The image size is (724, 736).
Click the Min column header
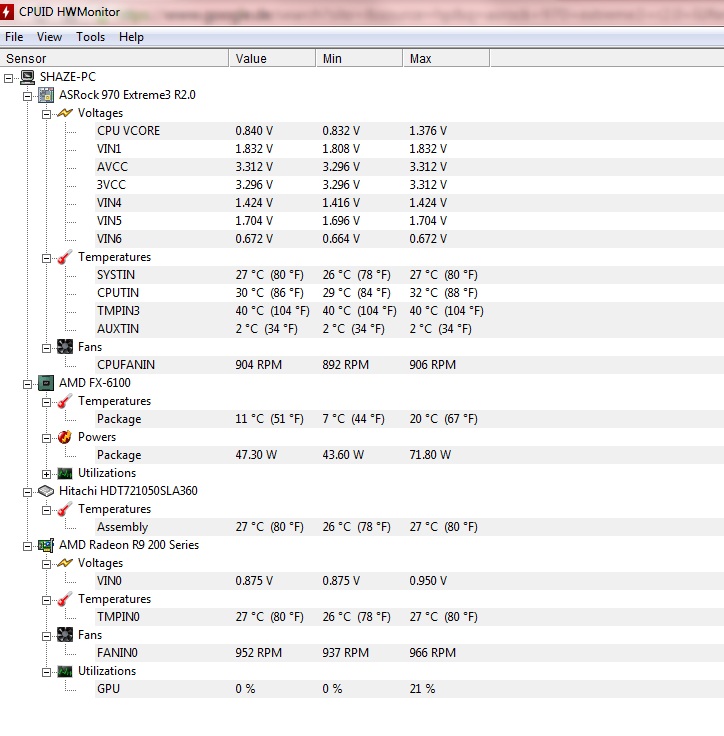pyautogui.click(x=359, y=58)
